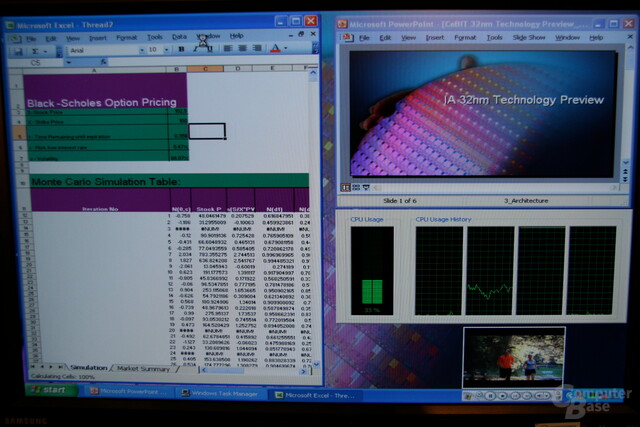This screenshot has height=427, width=640.
Task: Select column A header in Excel
Action: pos(94,70)
